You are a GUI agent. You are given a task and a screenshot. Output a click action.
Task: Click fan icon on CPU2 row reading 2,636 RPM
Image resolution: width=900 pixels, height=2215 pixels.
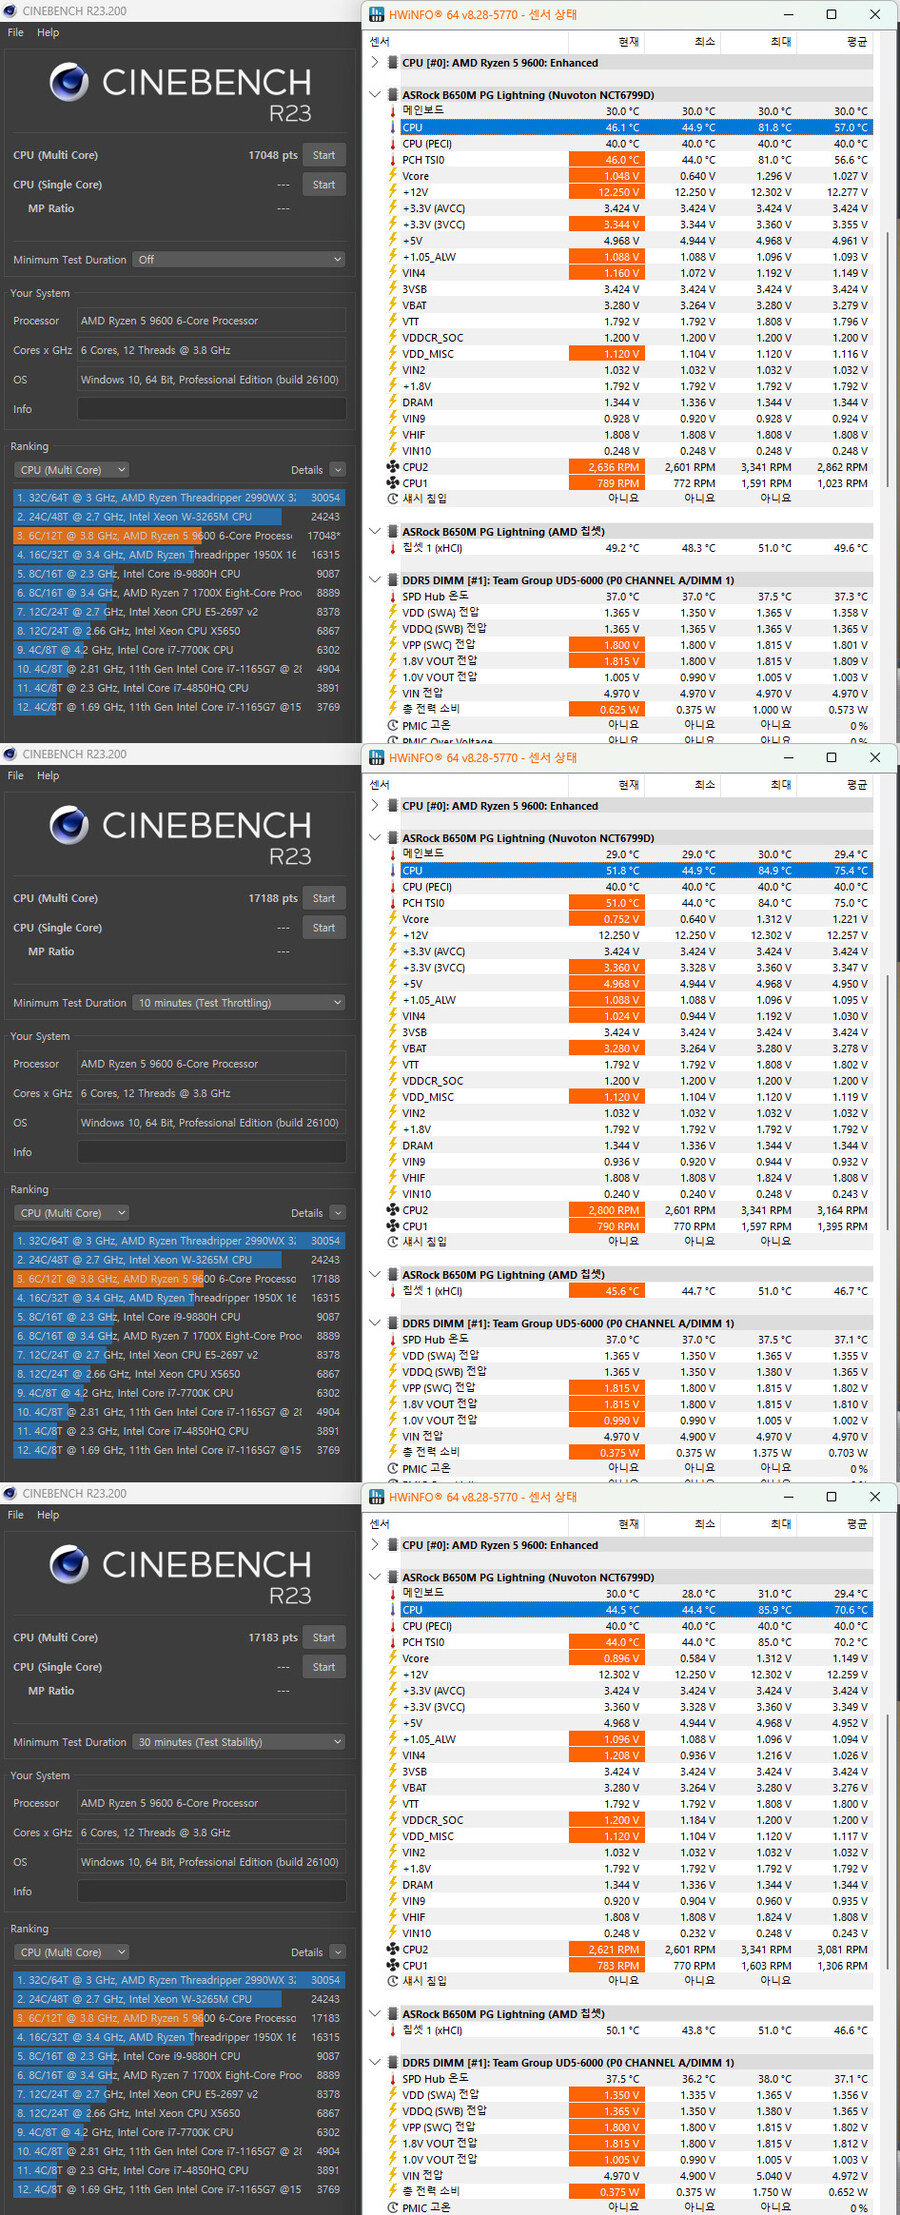click(393, 467)
